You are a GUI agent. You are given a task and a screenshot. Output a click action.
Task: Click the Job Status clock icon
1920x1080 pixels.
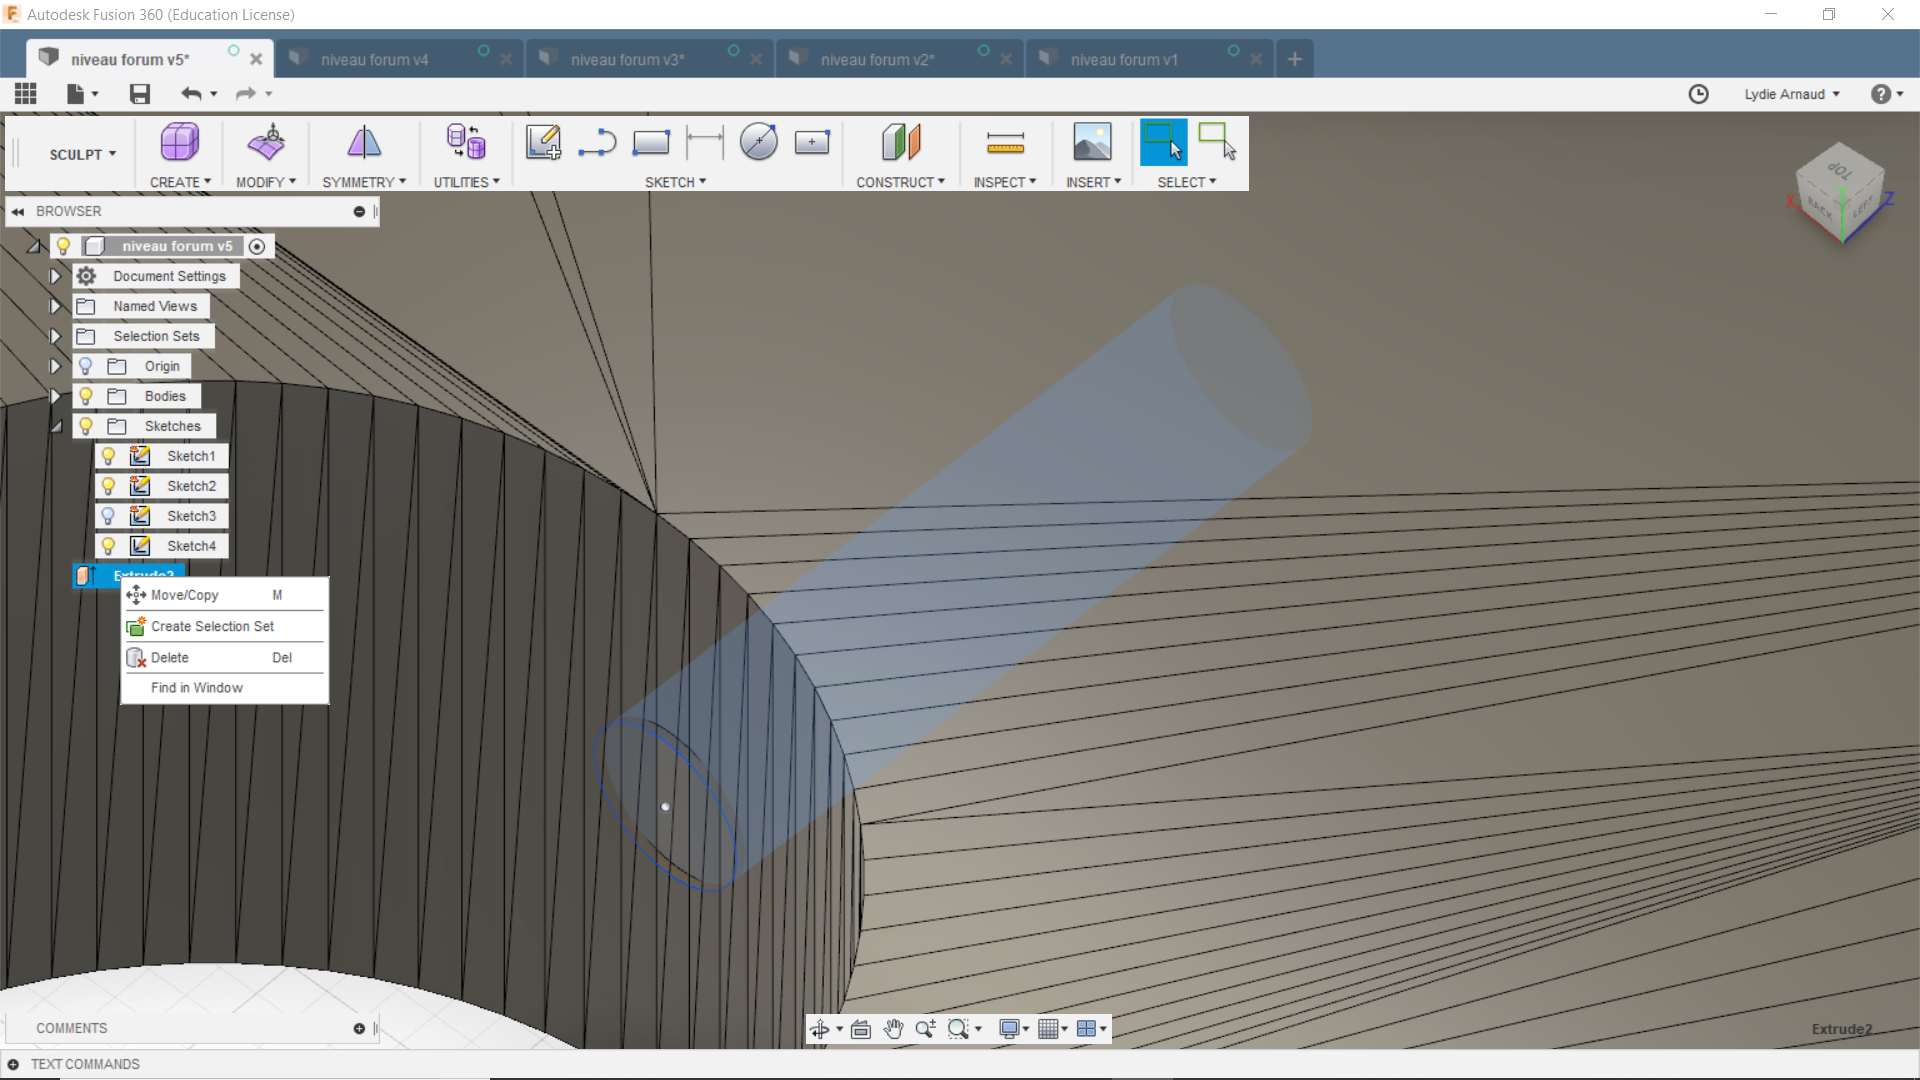click(1698, 94)
